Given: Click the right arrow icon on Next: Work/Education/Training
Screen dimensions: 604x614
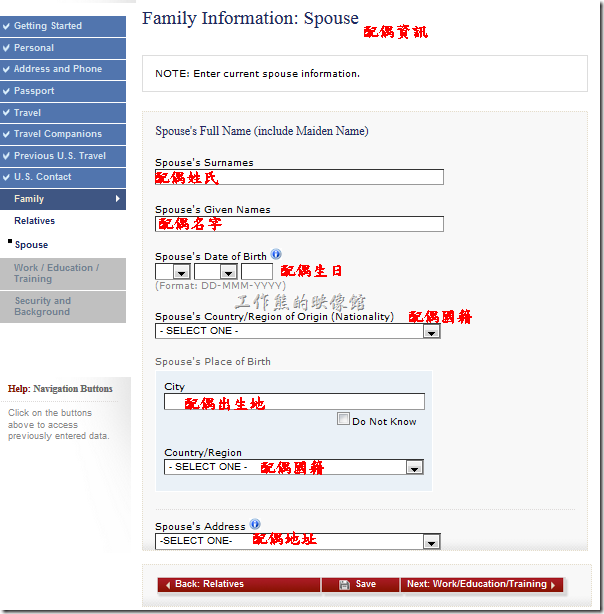Looking at the screenshot, I should [553, 585].
